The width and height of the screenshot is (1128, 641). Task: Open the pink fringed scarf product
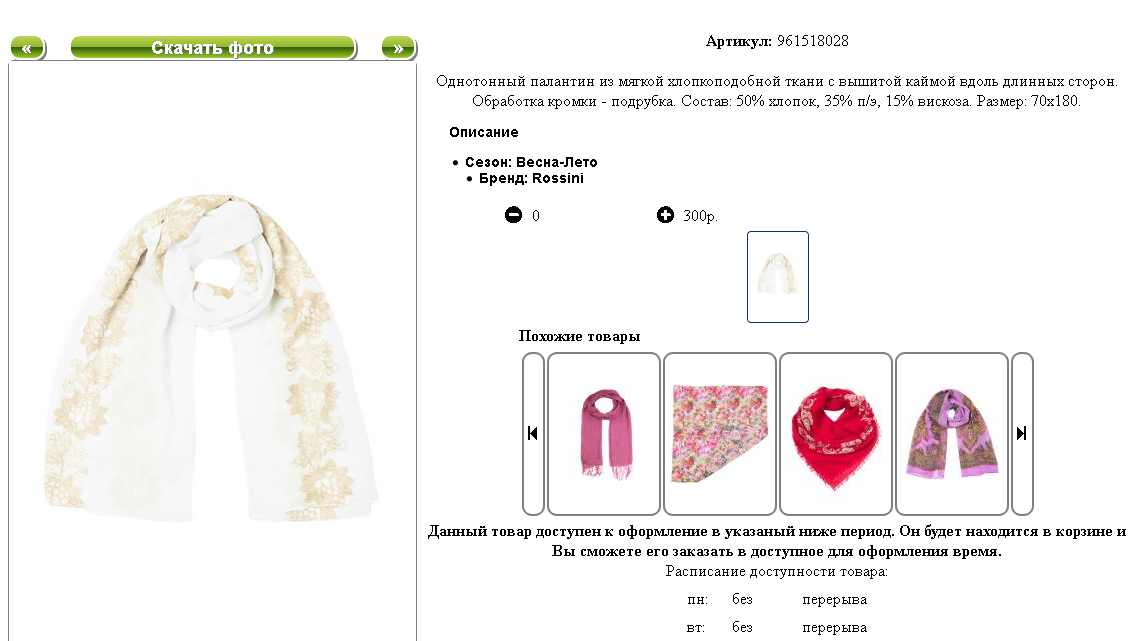coord(604,433)
